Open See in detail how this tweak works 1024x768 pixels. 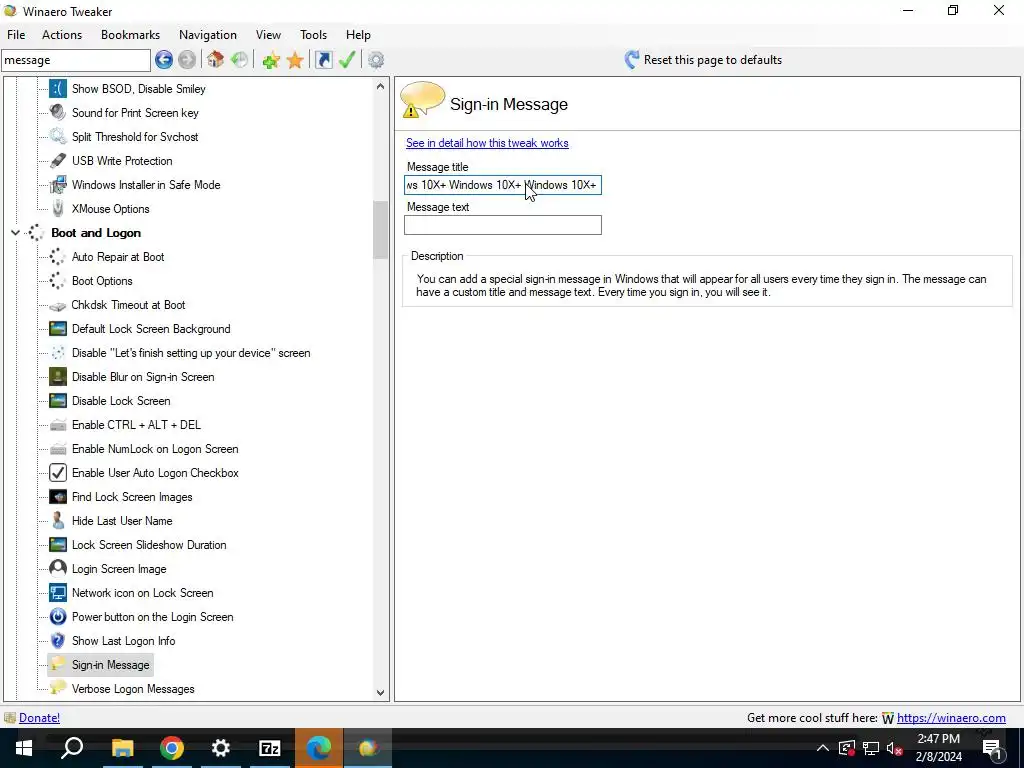[x=487, y=143]
